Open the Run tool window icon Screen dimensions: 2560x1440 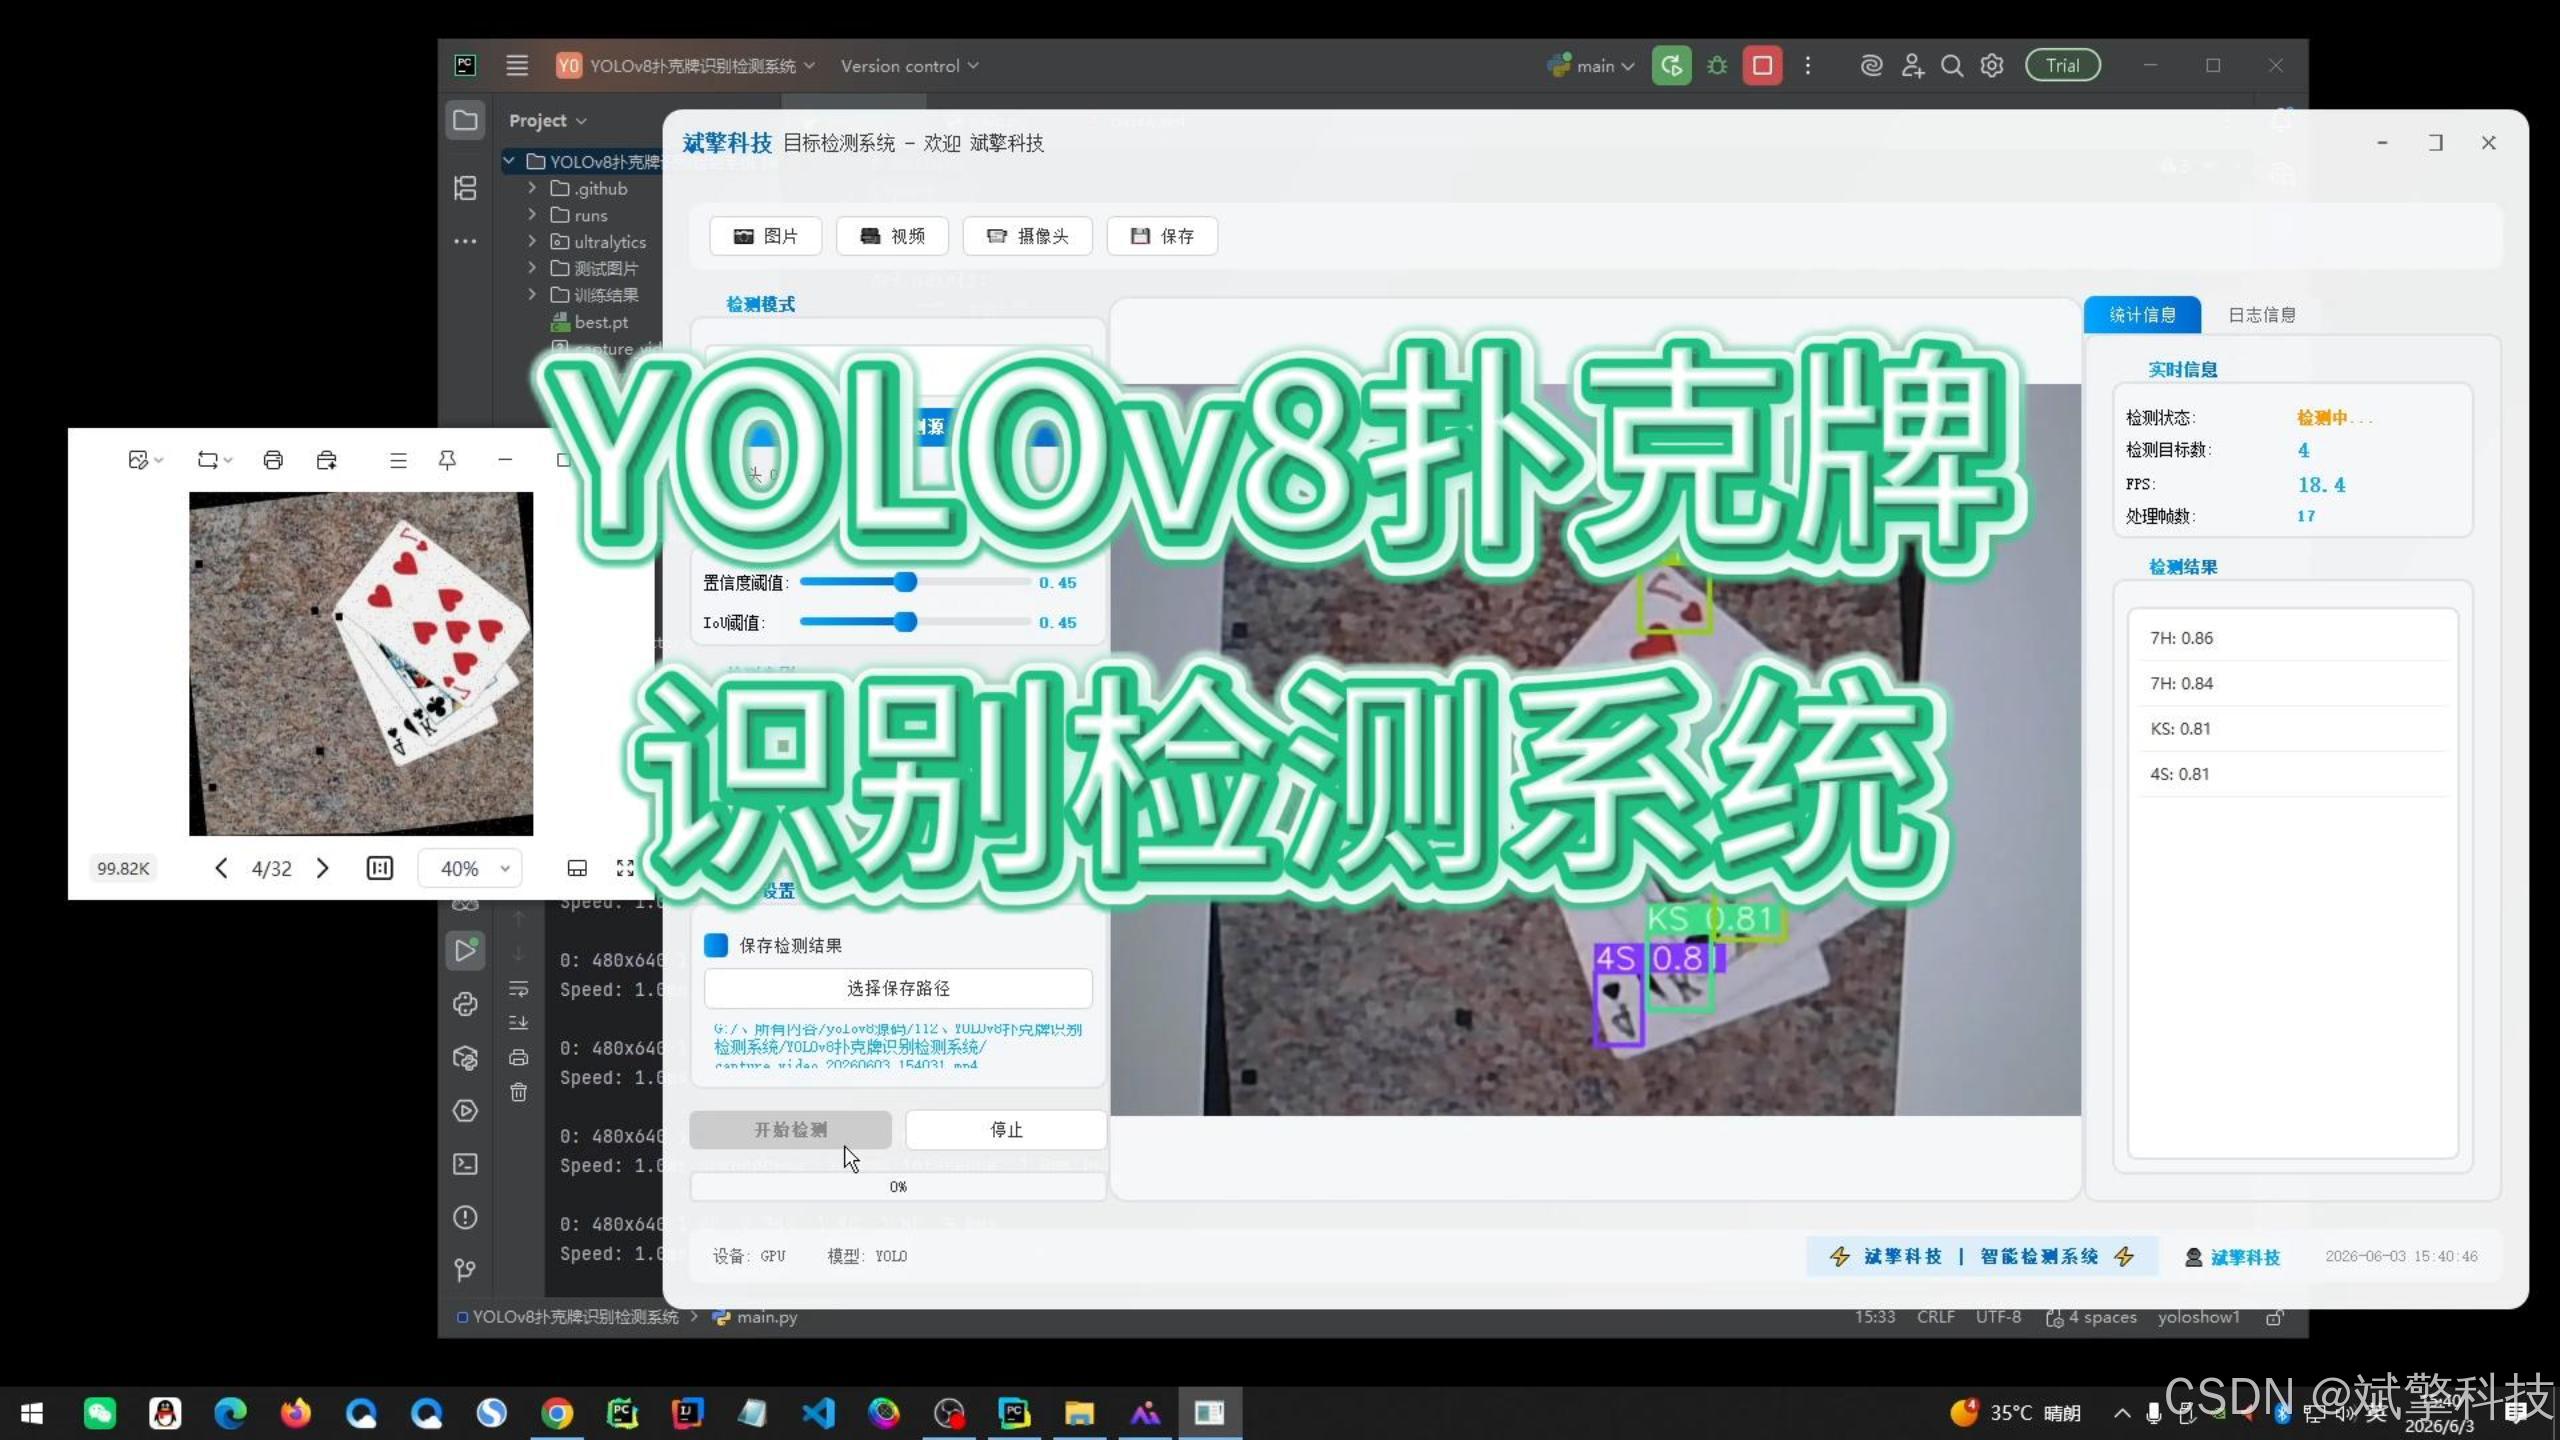pyautogui.click(x=465, y=950)
